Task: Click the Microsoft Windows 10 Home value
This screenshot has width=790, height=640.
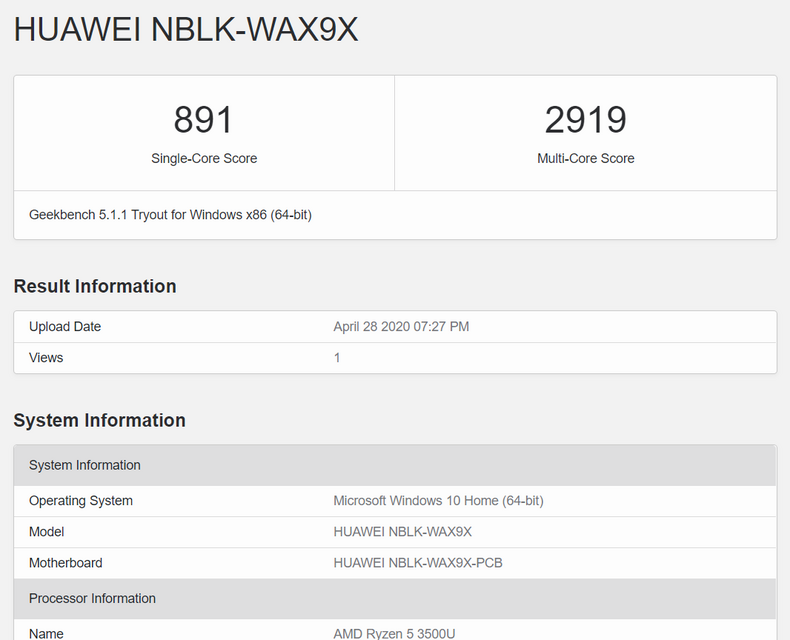Action: click(438, 501)
